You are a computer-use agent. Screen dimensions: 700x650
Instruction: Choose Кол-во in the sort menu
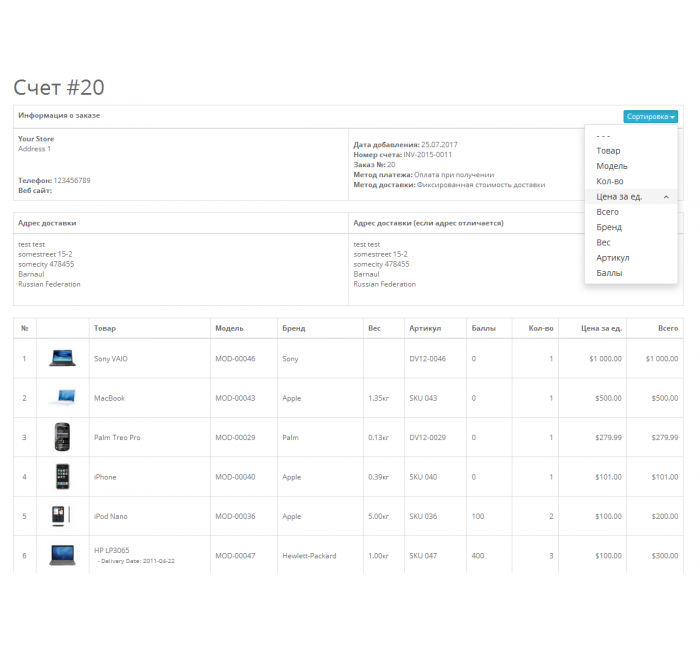click(631, 181)
